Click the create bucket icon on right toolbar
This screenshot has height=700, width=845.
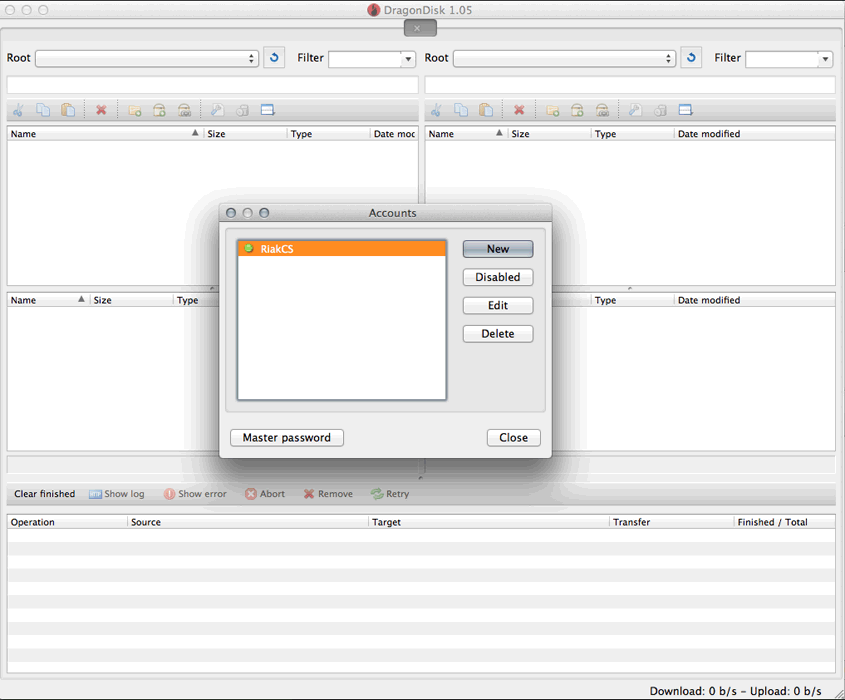click(578, 110)
